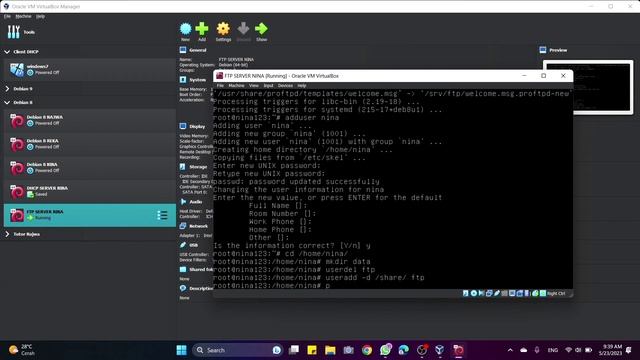Open Google Chrome from the taskbar
The width and height of the screenshot is (640, 360).
pyautogui.click(x=367, y=350)
